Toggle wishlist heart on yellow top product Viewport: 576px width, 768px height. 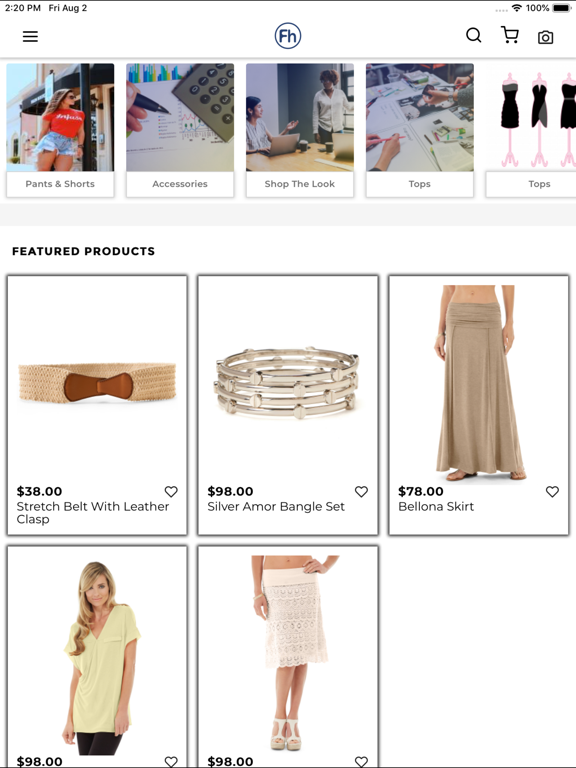[x=171, y=761]
